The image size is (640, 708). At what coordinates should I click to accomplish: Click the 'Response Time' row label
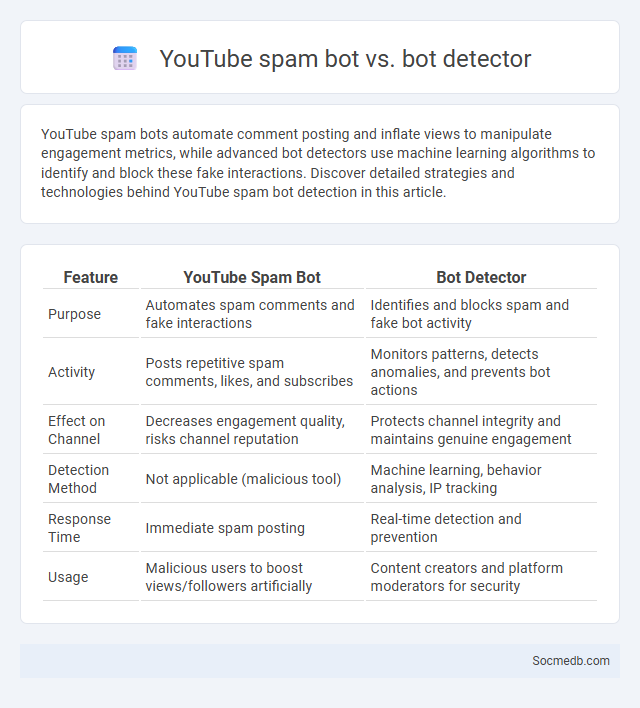coord(79,528)
